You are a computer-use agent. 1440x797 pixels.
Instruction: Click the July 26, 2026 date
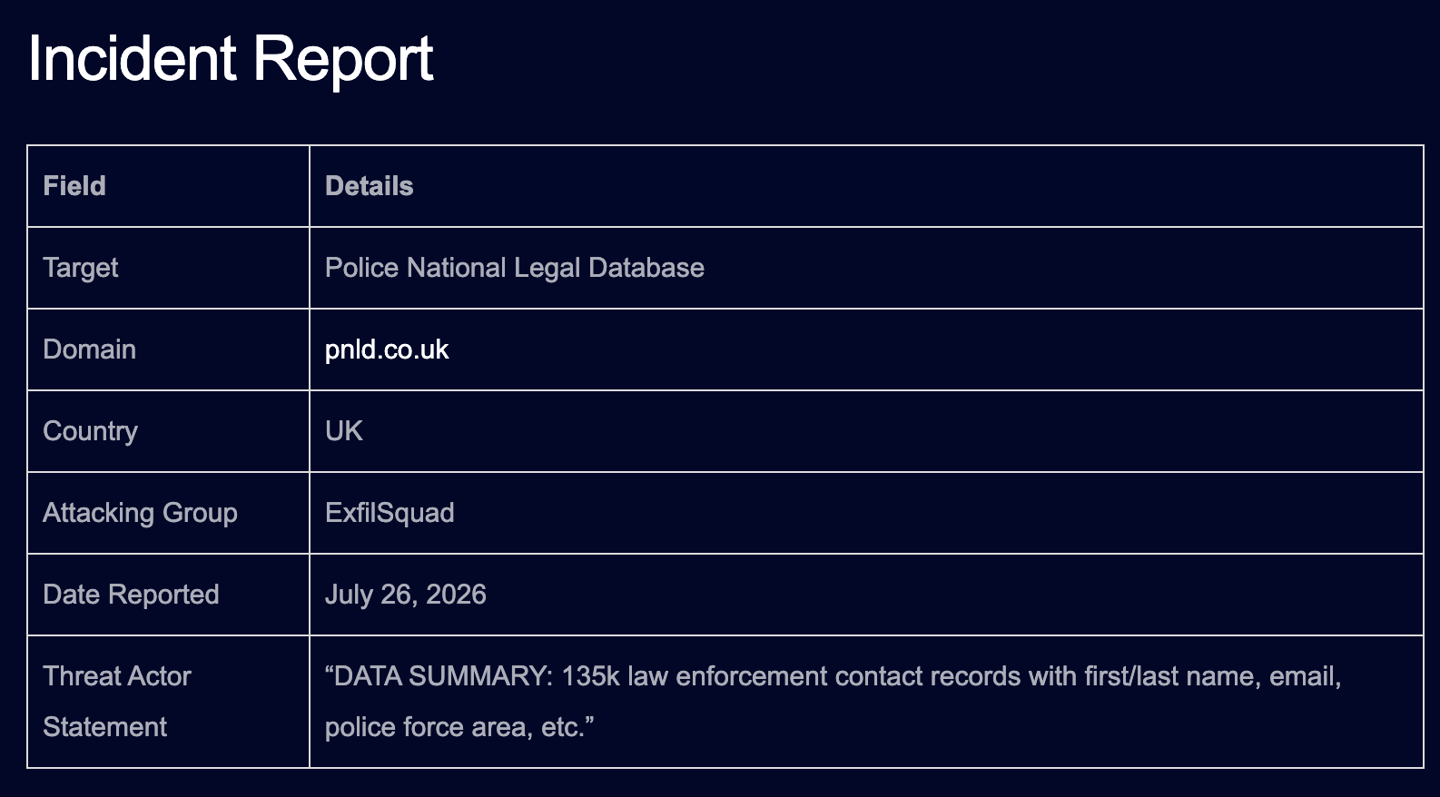pos(406,595)
